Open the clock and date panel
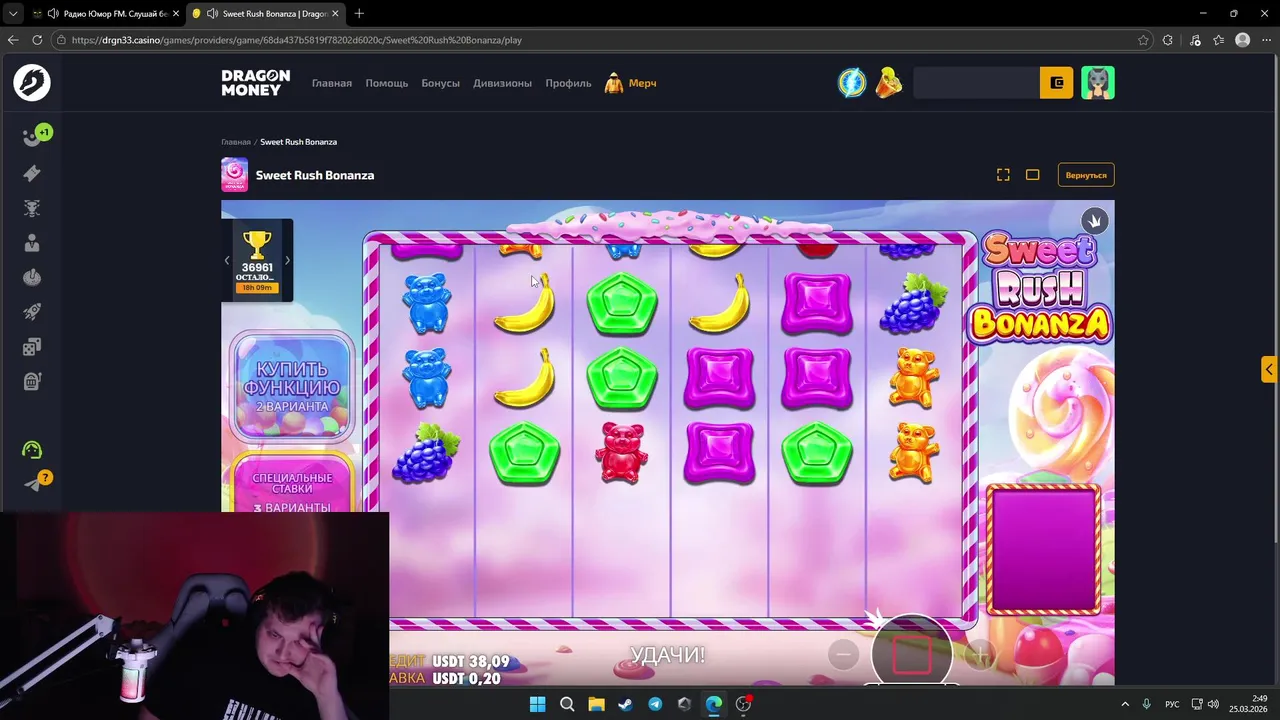 point(1250,704)
